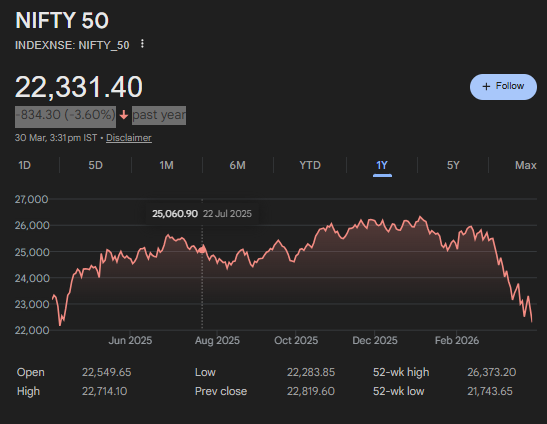Click the 24,000 y-axis label
The height and width of the screenshot is (424, 547).
click(x=32, y=278)
